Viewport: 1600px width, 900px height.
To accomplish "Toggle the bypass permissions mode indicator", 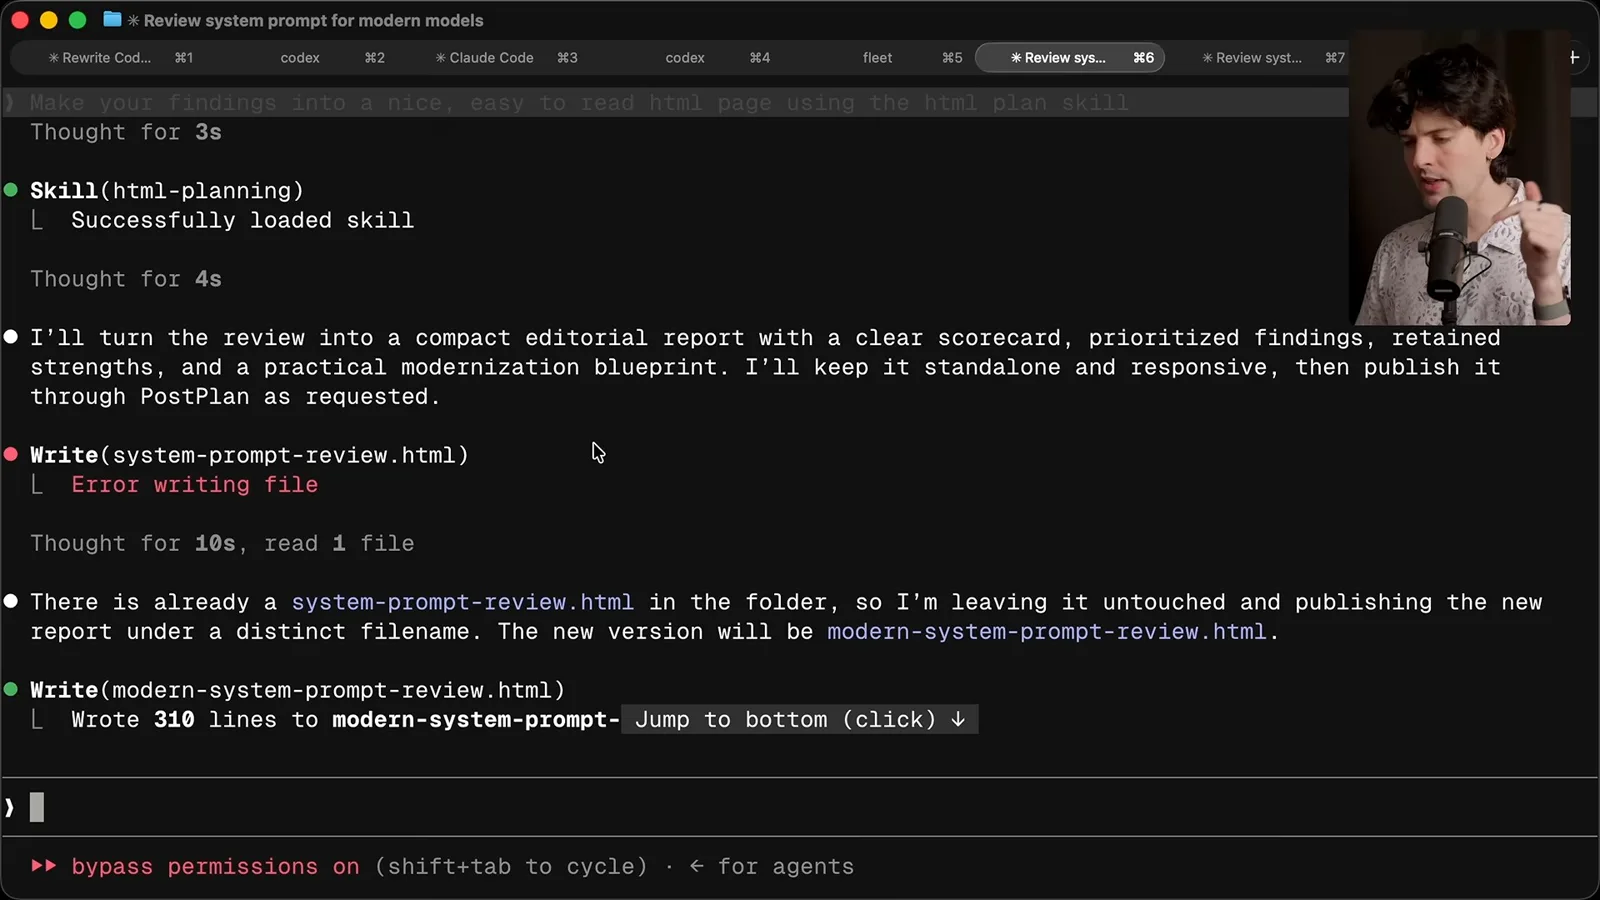I will 195,867.
